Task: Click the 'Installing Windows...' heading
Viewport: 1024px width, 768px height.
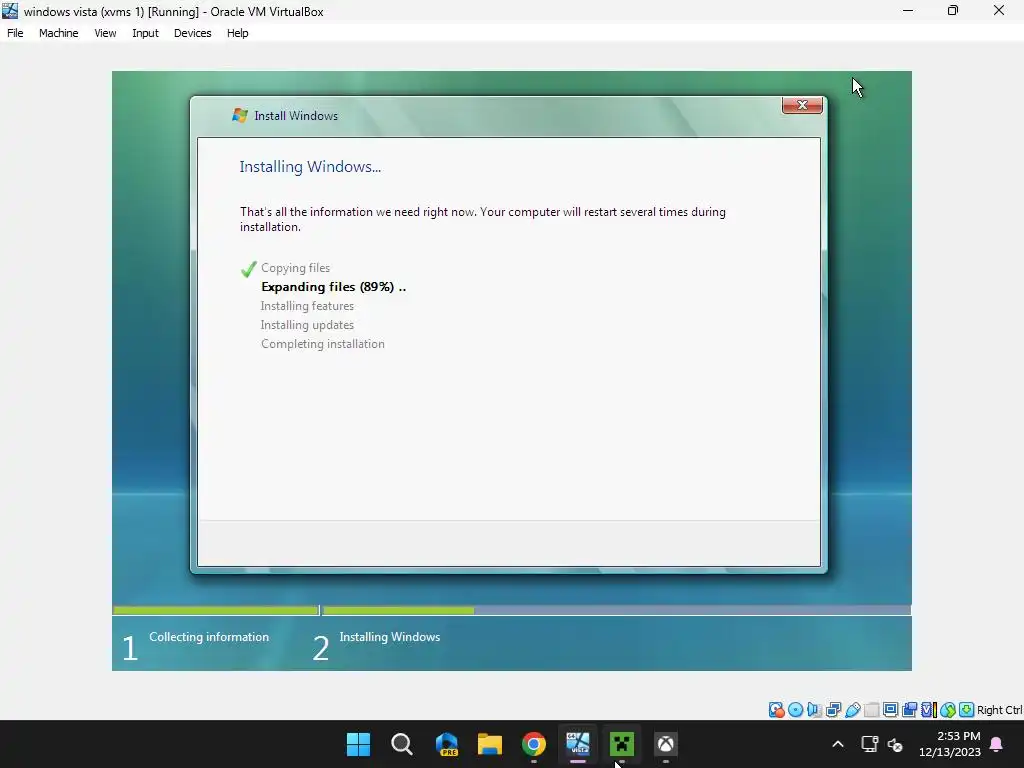Action: pyautogui.click(x=310, y=167)
